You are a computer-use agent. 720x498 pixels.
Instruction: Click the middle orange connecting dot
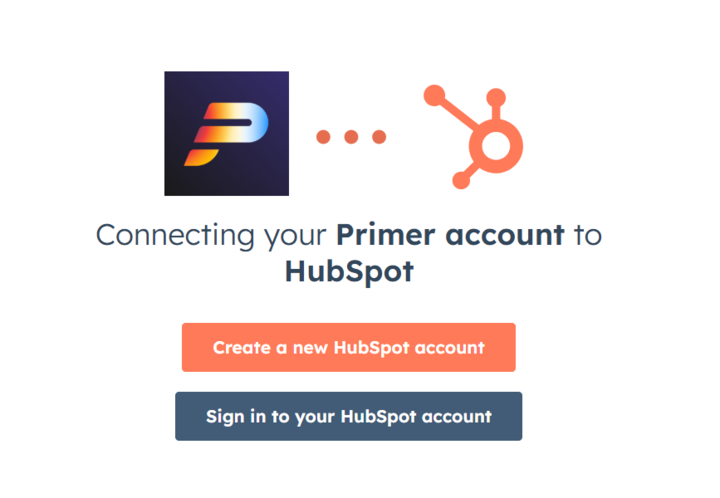coord(351,137)
